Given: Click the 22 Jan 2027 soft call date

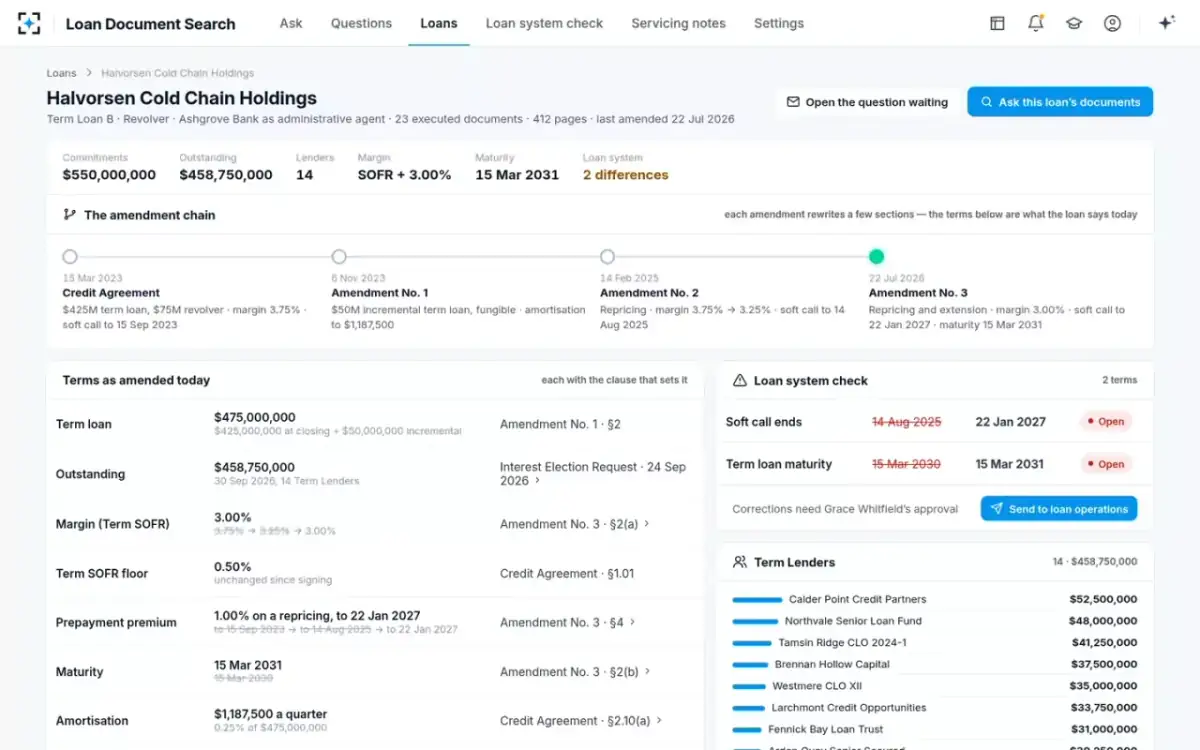Looking at the screenshot, I should coord(1010,422).
